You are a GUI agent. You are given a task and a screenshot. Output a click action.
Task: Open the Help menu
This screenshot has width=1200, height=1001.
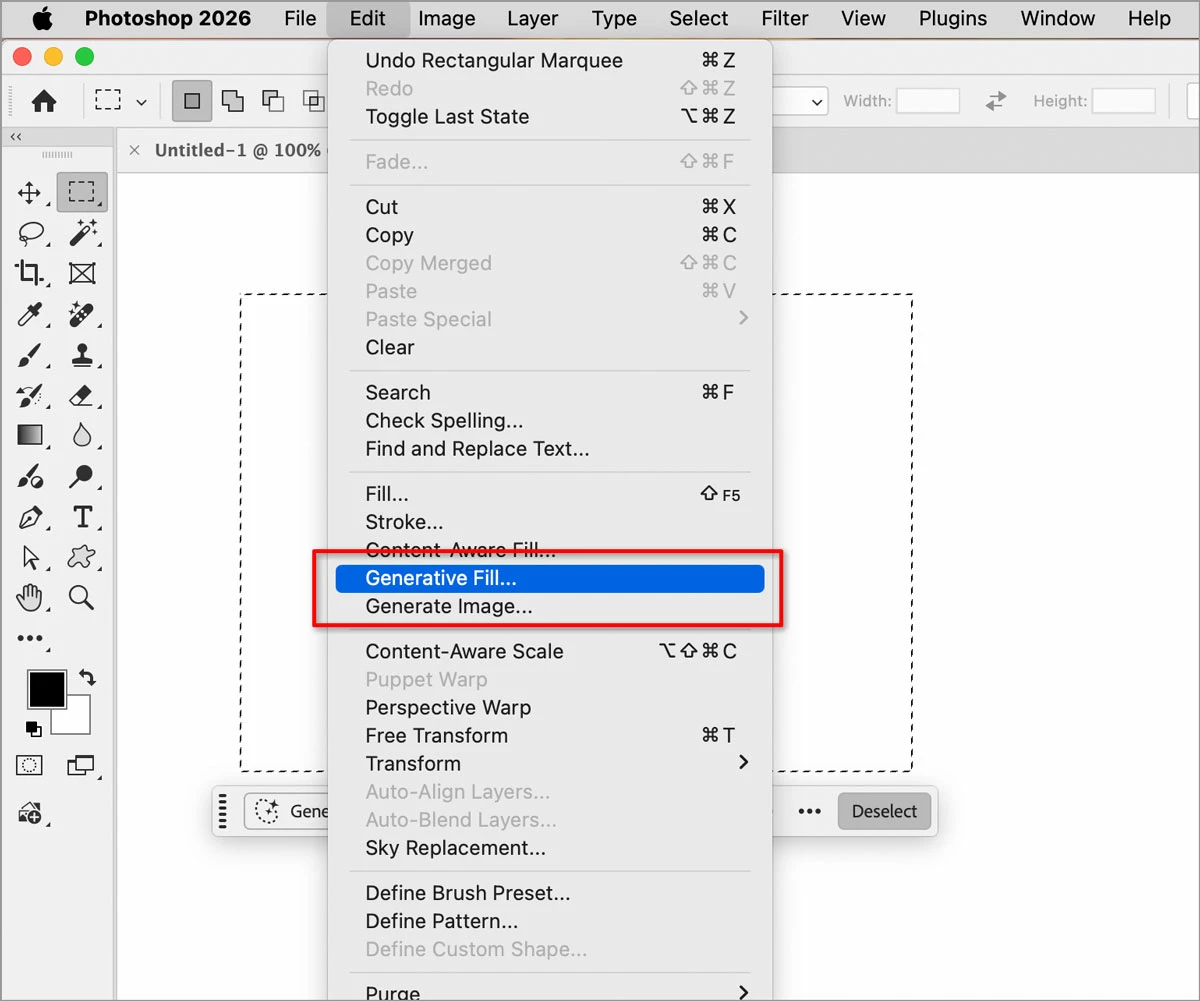point(1149,18)
